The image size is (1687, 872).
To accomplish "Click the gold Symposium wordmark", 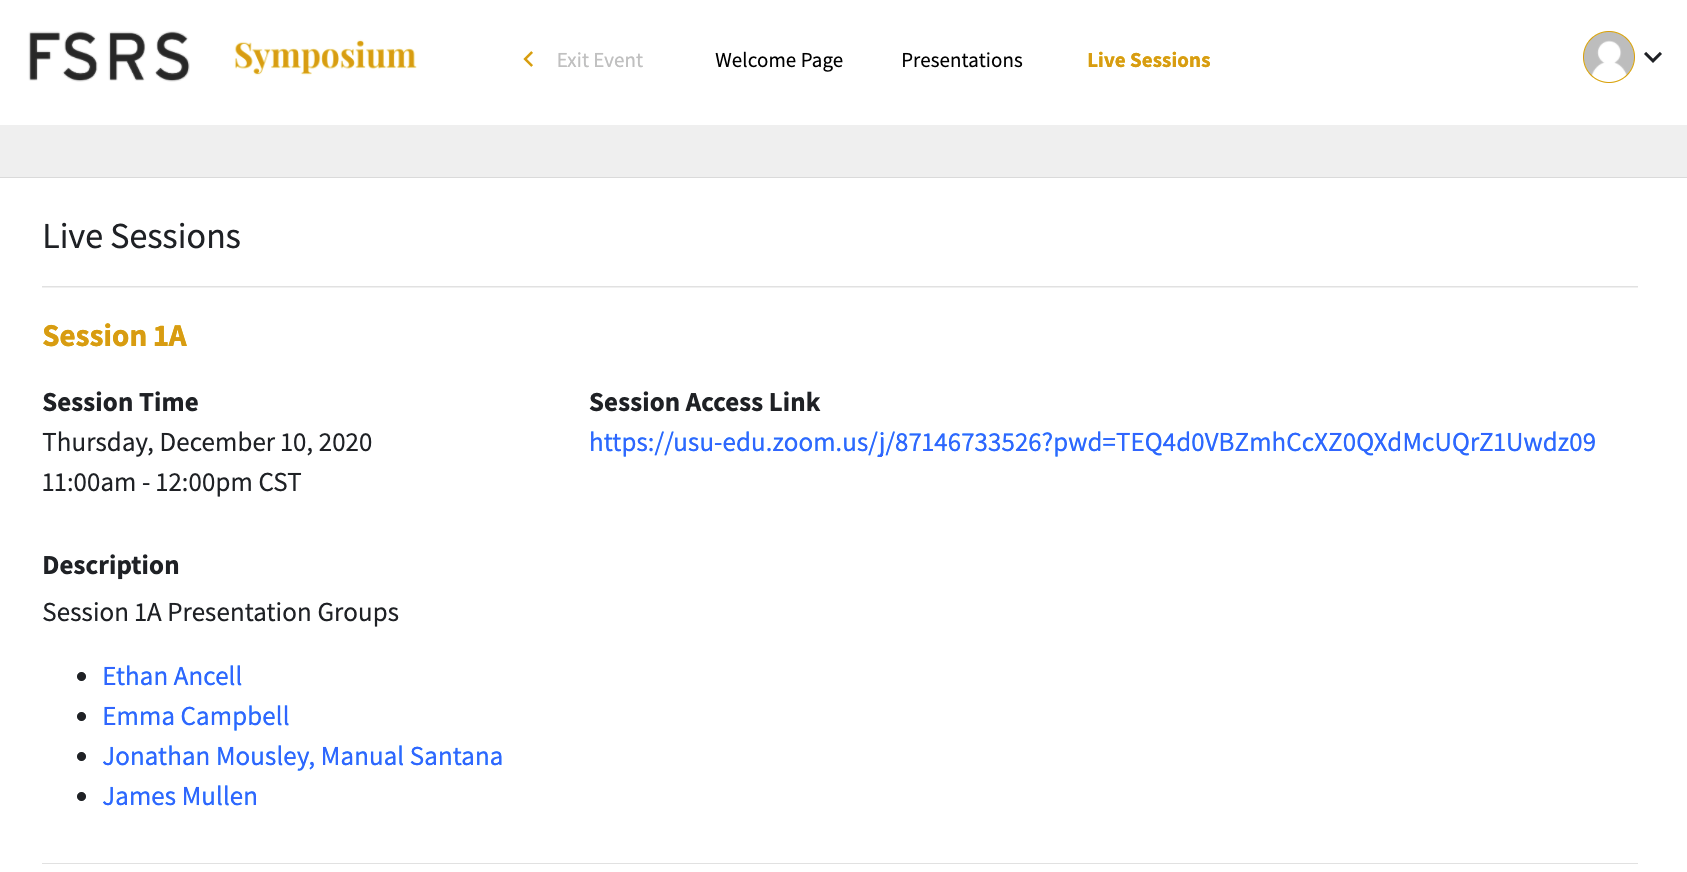I will click(x=325, y=57).
